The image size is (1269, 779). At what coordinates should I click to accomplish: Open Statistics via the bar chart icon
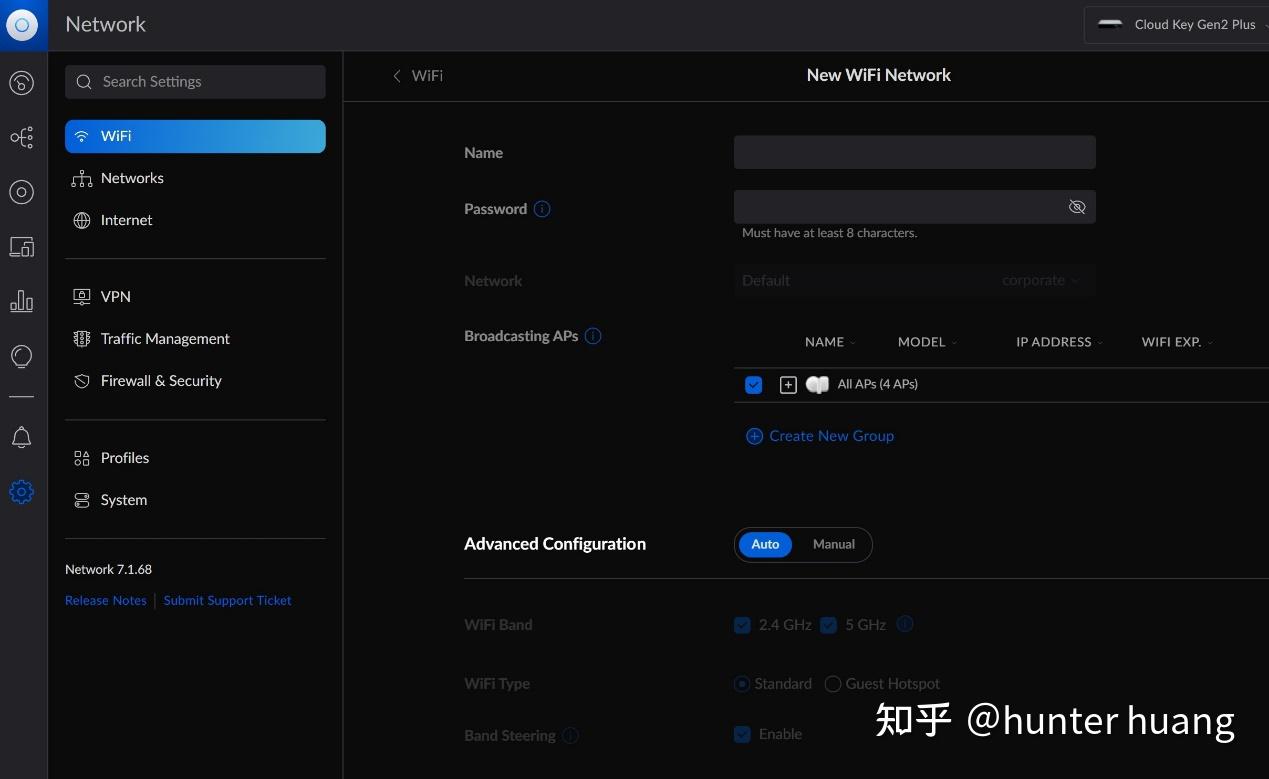22,301
